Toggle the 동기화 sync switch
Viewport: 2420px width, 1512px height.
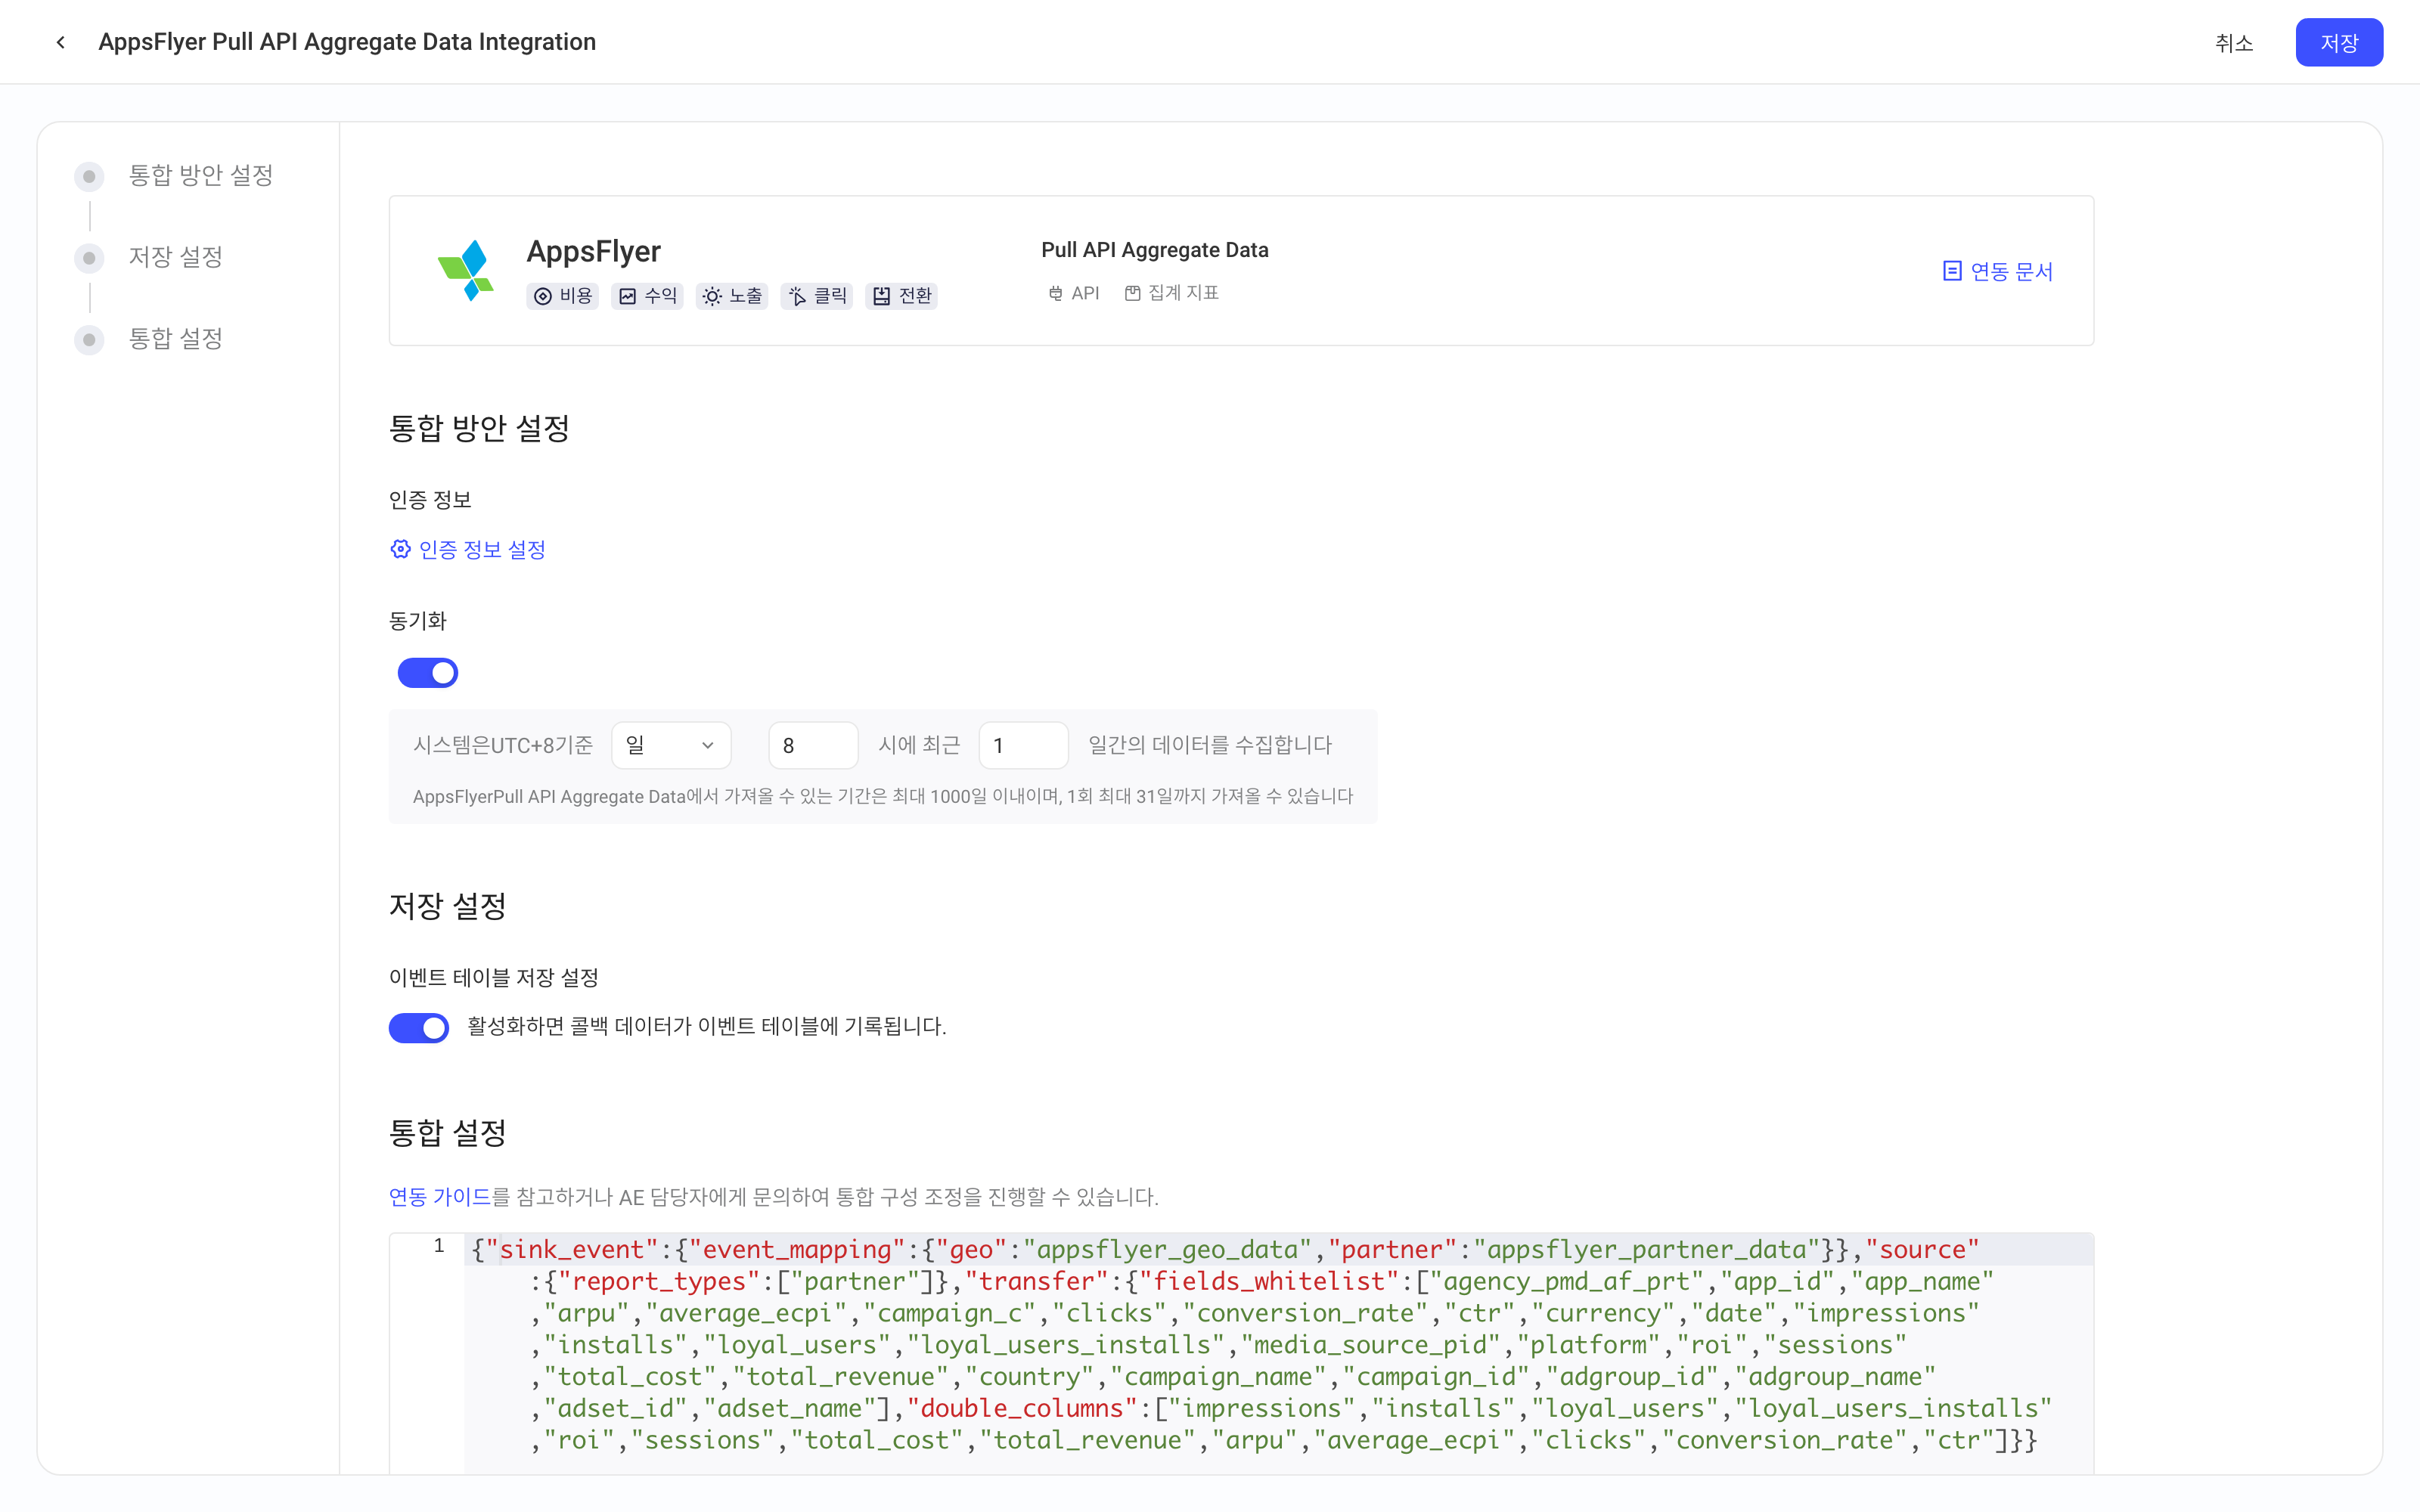(x=428, y=673)
